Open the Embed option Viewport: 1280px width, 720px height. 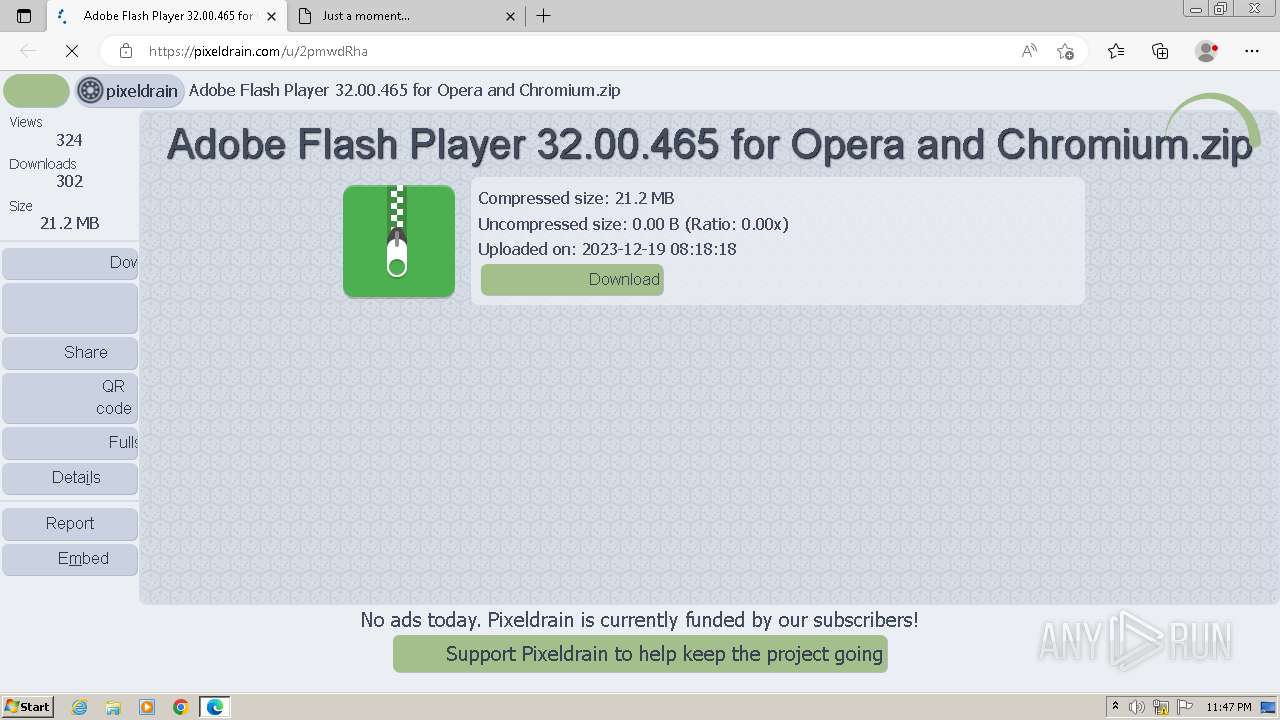[70, 558]
